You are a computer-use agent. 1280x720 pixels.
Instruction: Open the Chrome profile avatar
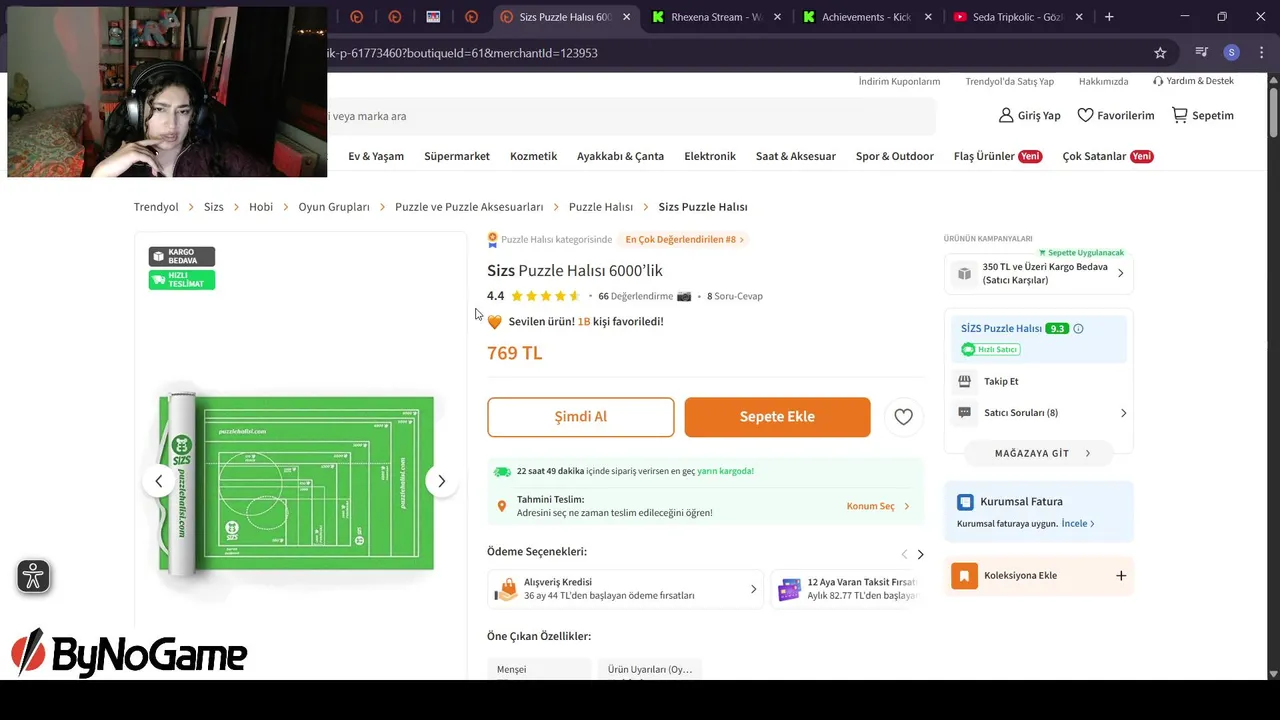[x=1232, y=53]
